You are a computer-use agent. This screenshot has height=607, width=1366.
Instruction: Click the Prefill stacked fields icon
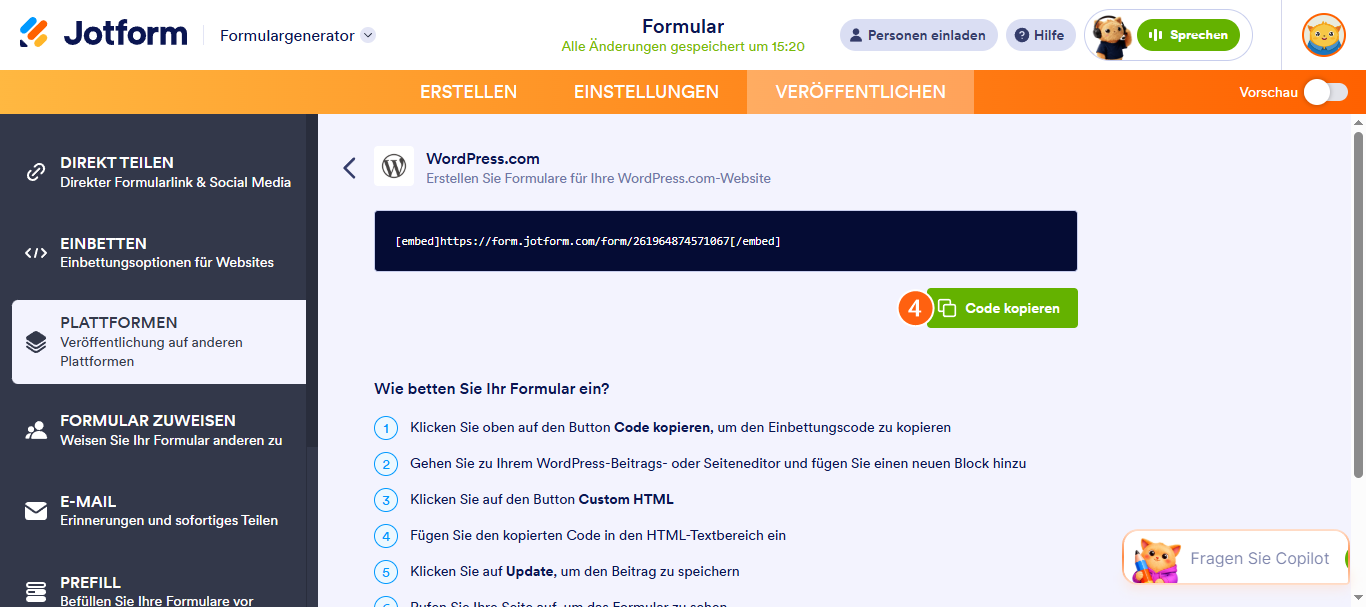pos(36,592)
